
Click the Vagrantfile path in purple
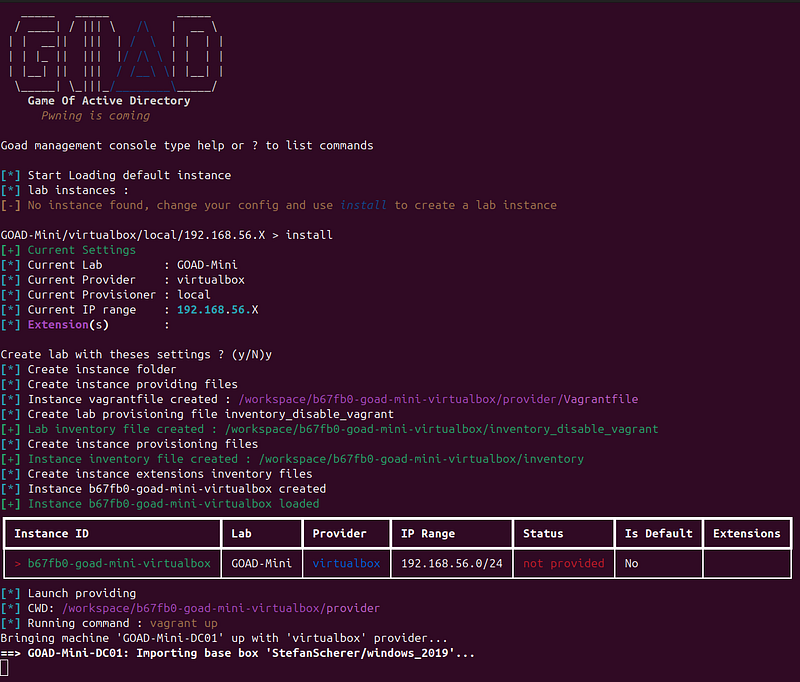coord(438,399)
